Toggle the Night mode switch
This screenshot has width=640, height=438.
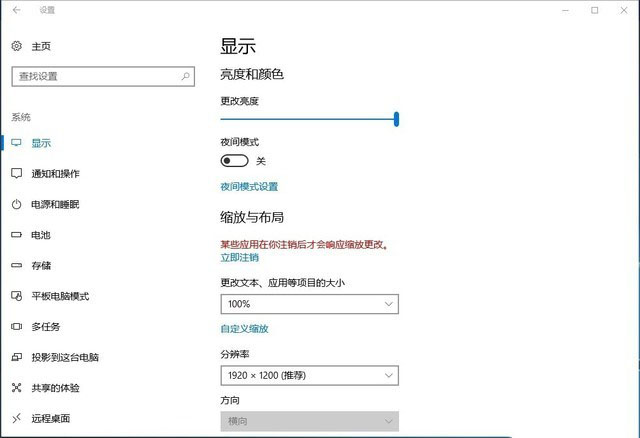234,161
